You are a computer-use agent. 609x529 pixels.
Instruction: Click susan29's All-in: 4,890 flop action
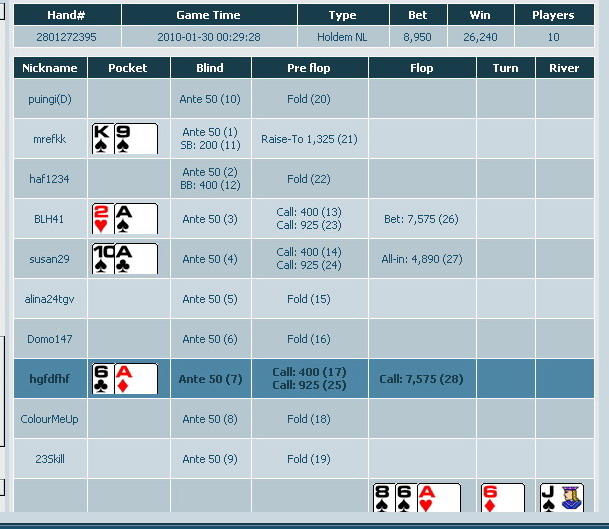tap(422, 259)
